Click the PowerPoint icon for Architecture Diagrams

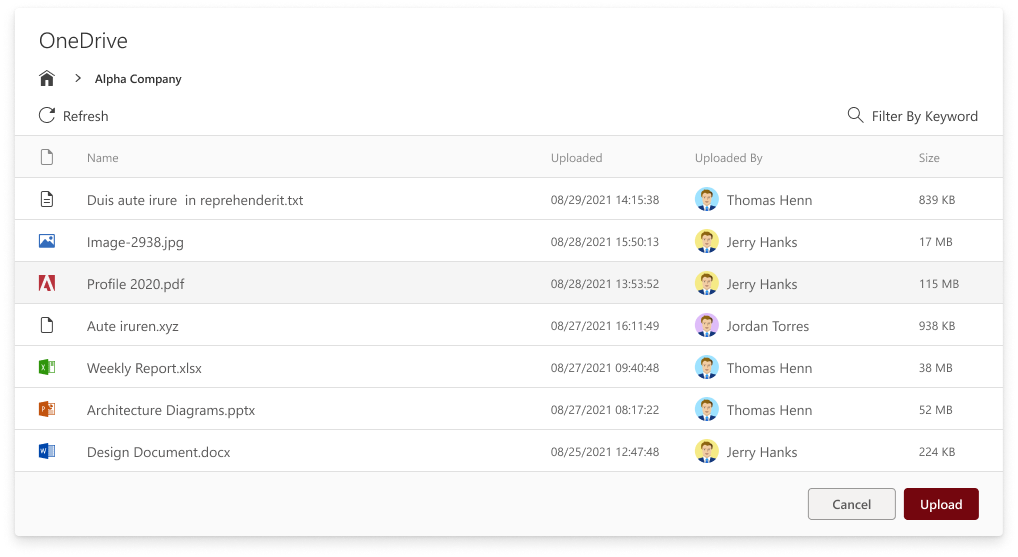pos(47,410)
